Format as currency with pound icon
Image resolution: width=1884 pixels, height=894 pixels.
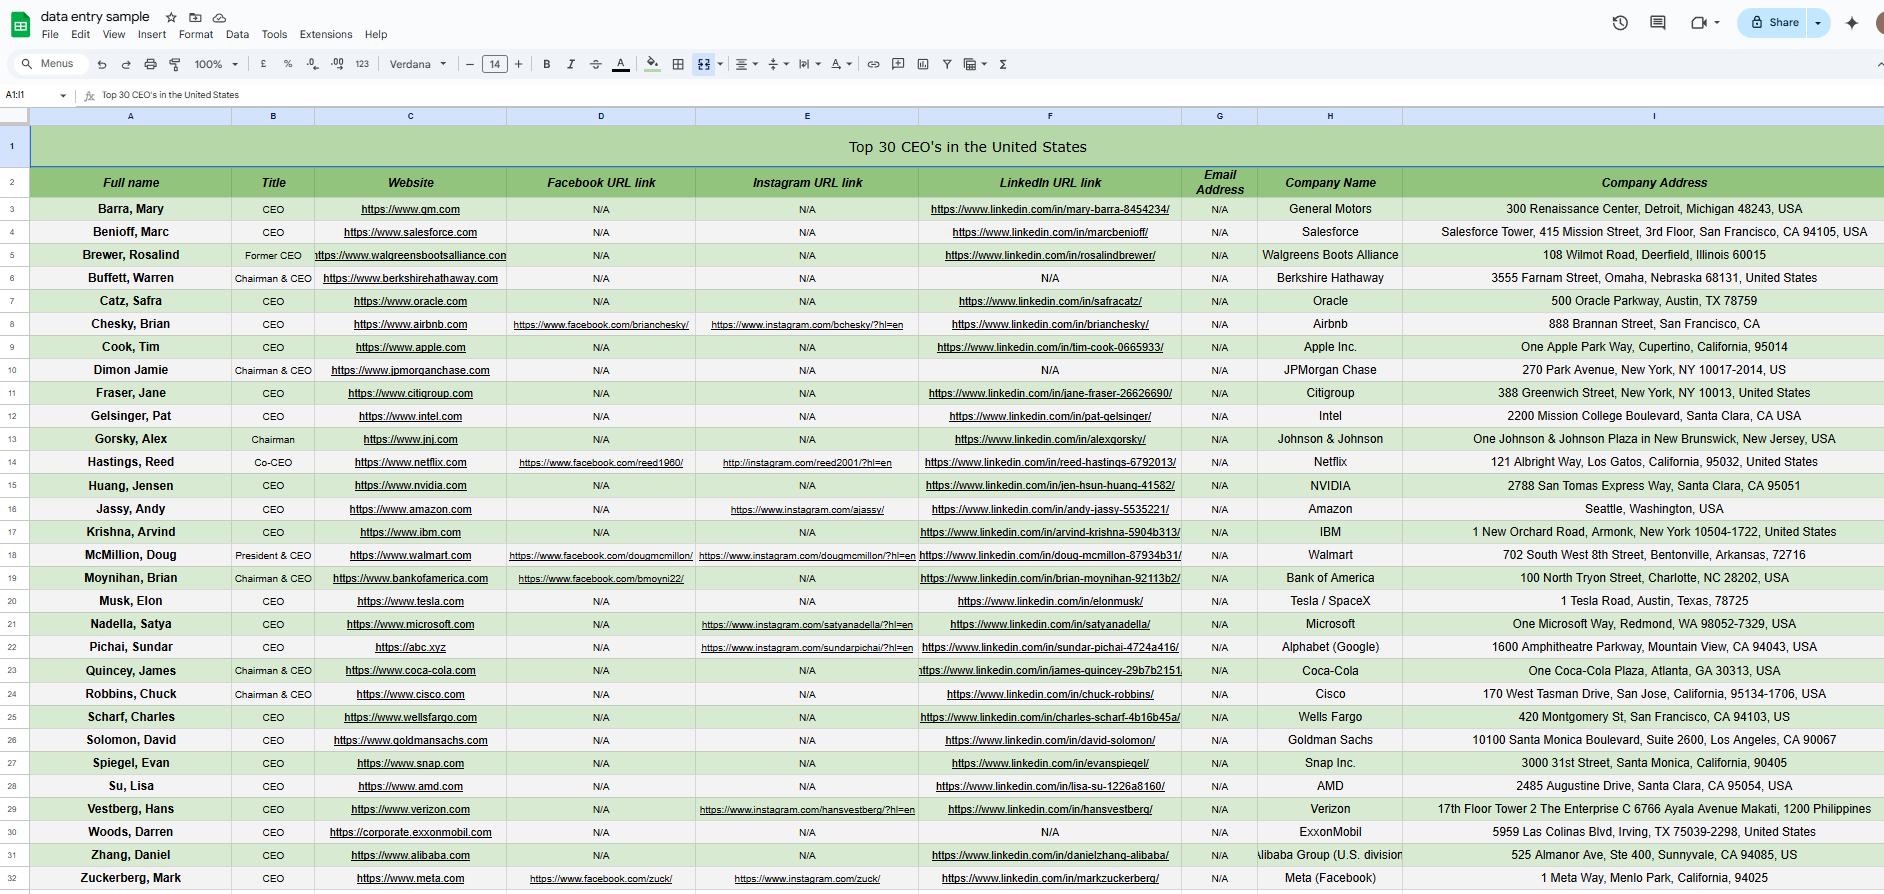(263, 64)
